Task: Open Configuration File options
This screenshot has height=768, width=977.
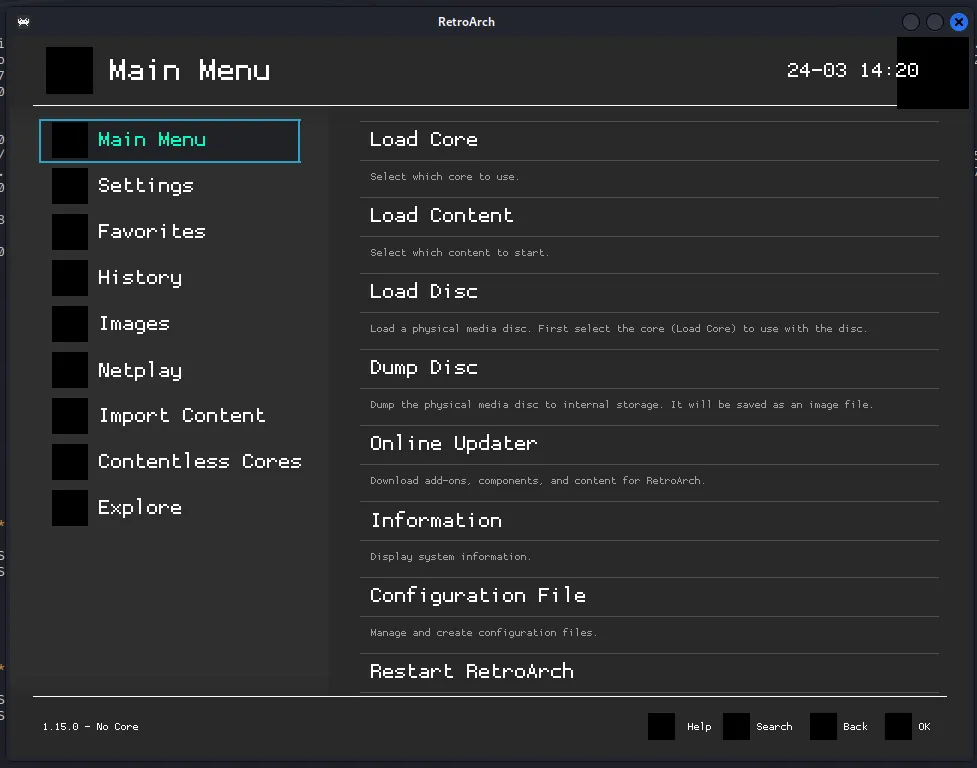Action: coord(477,596)
